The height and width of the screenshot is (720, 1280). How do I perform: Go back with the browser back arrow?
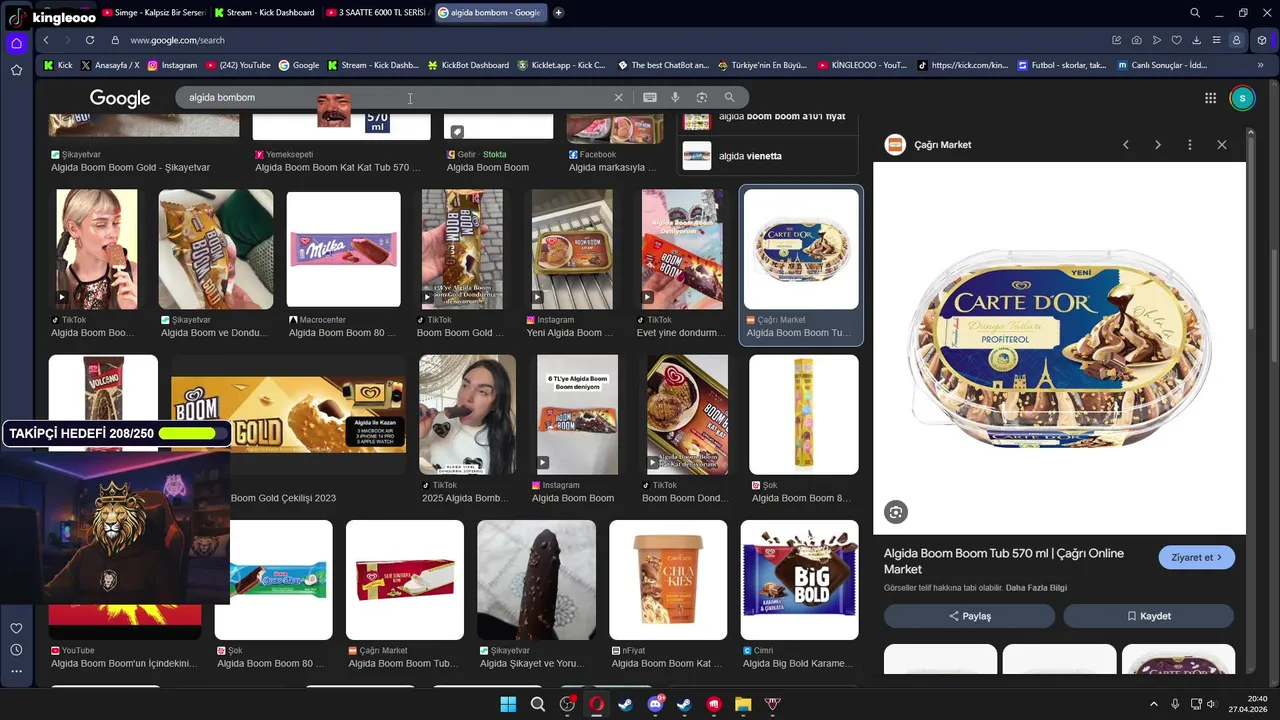click(46, 40)
